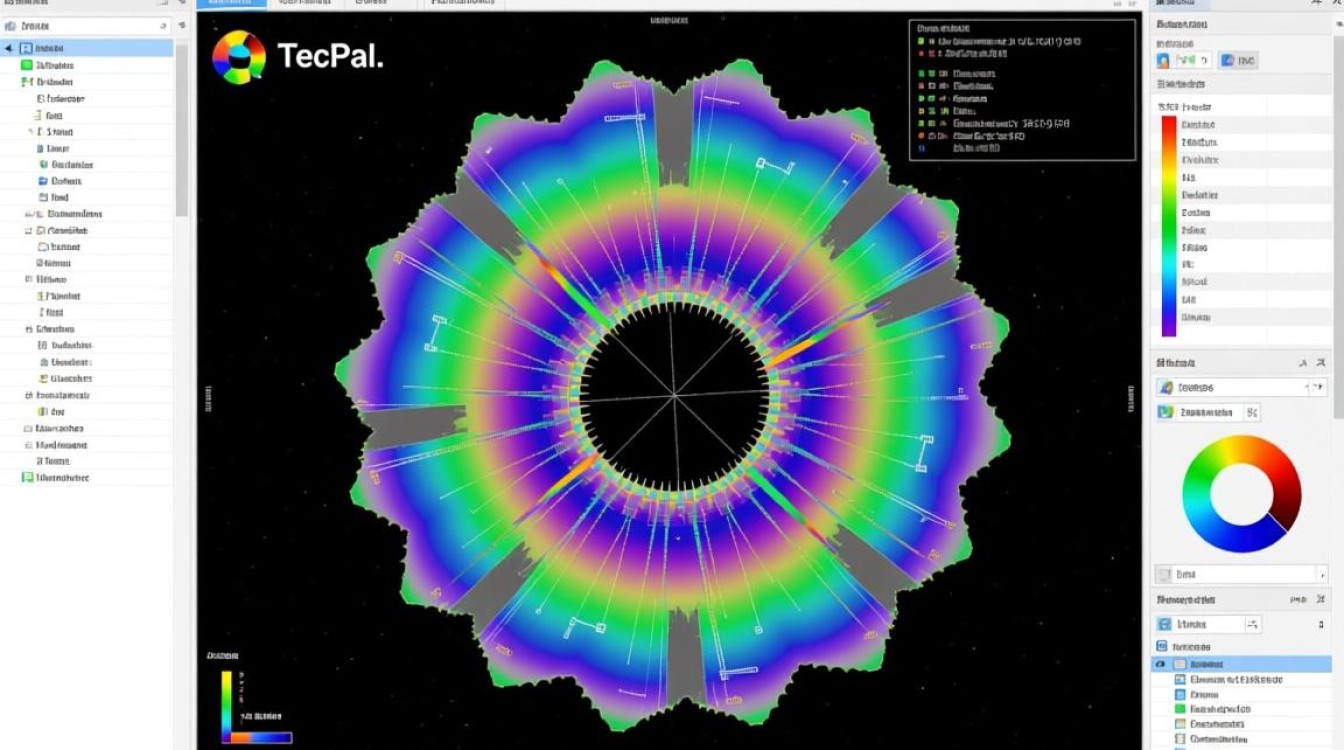The image size is (1344, 750).
Task: Click the blue folder icon in left tree
Action: [x=43, y=181]
